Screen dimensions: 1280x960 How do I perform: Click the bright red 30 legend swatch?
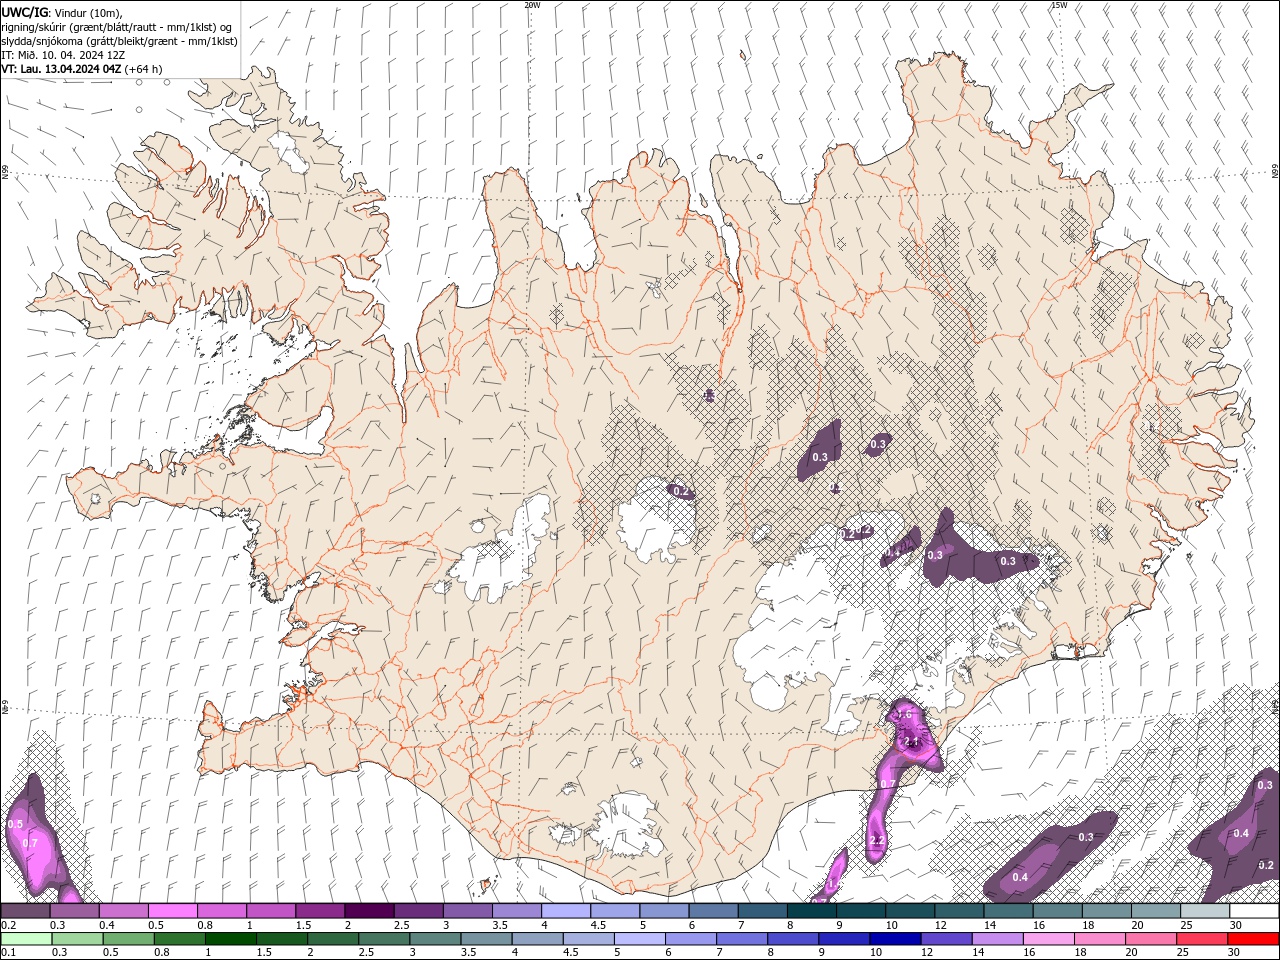tap(1254, 939)
